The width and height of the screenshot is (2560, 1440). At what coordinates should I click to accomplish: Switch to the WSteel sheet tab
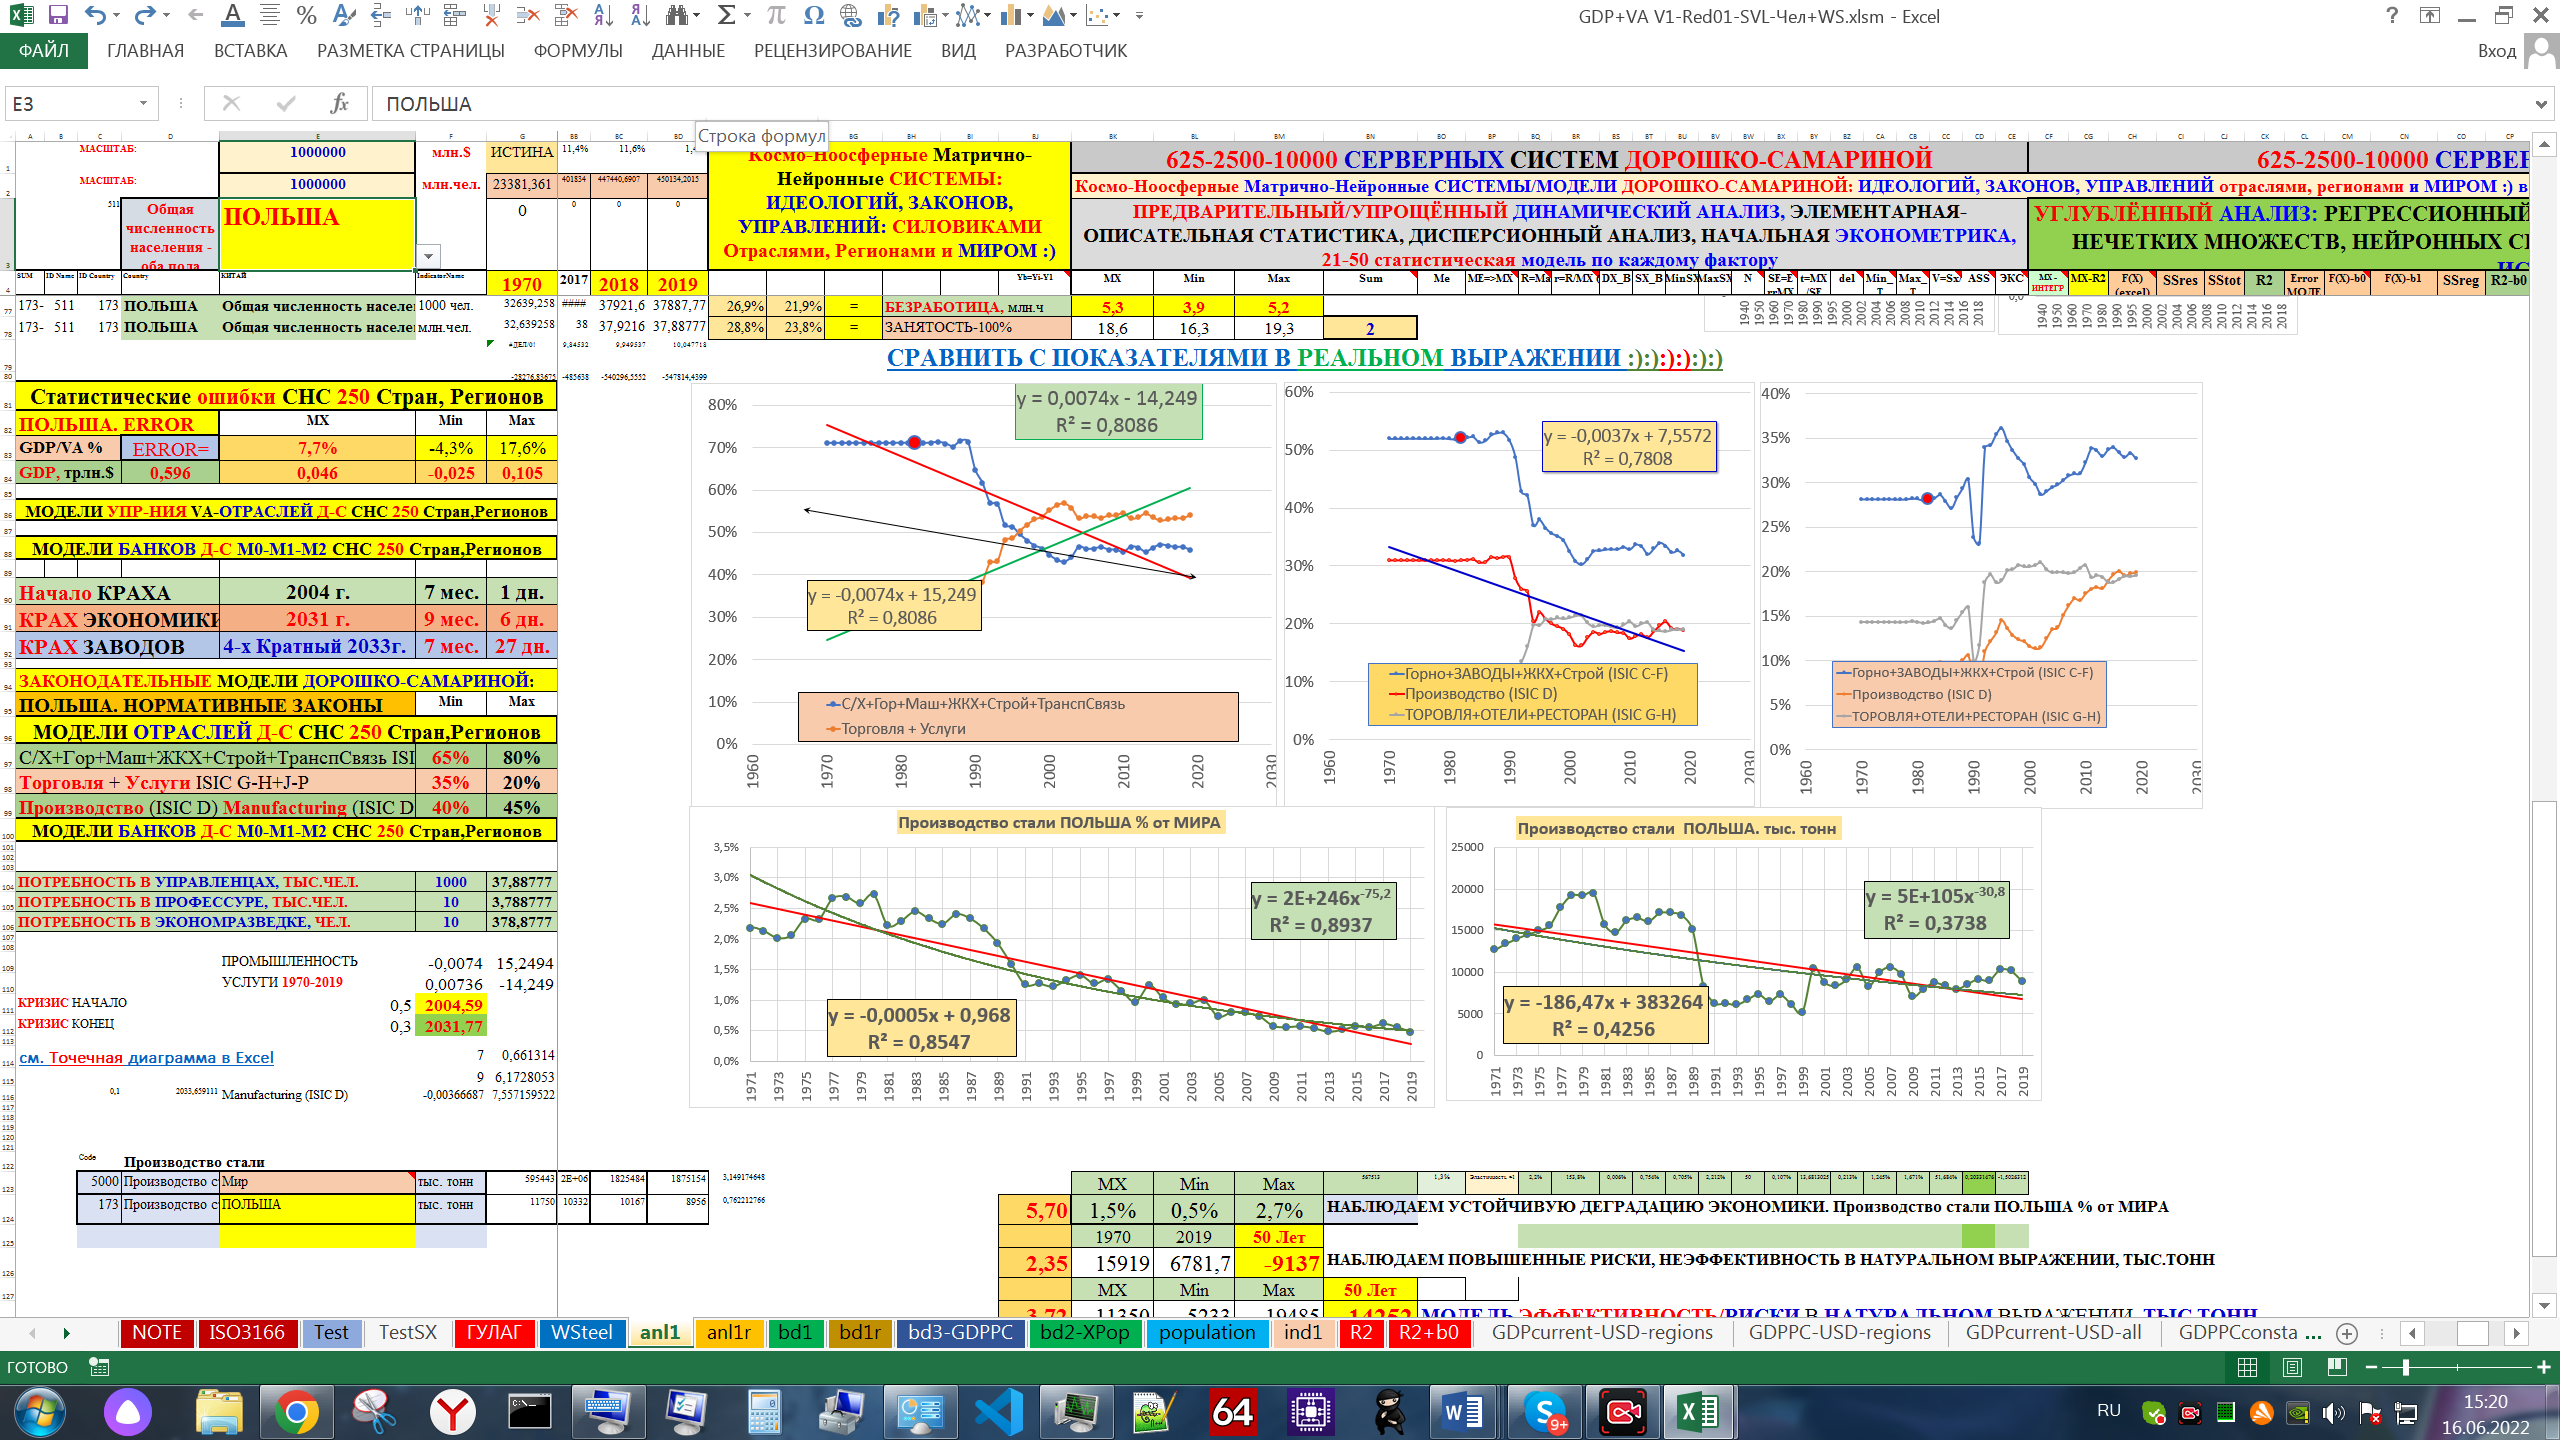pyautogui.click(x=581, y=1332)
